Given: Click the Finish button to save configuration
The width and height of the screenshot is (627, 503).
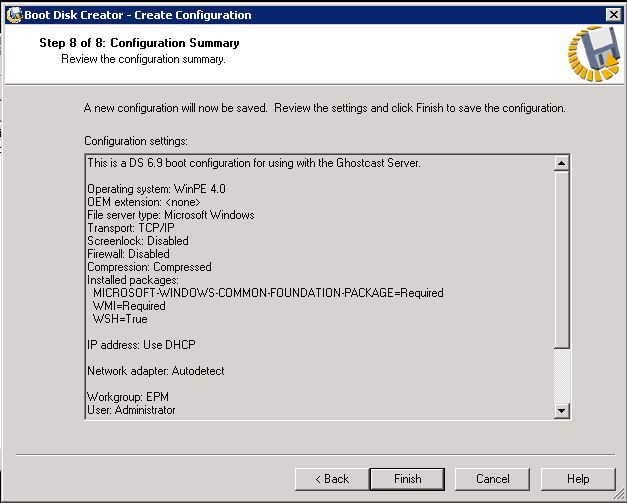Looking at the screenshot, I should coord(407,479).
